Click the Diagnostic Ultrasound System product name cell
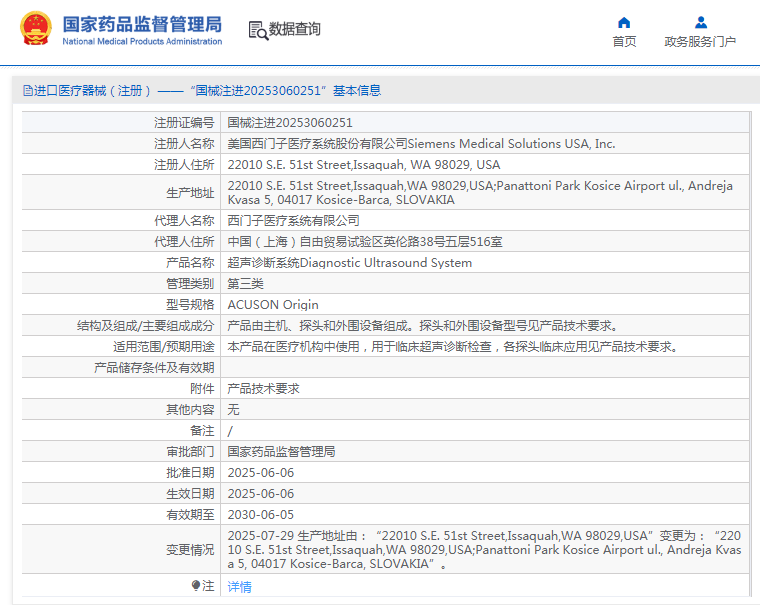The image size is (760, 605). 349,263
